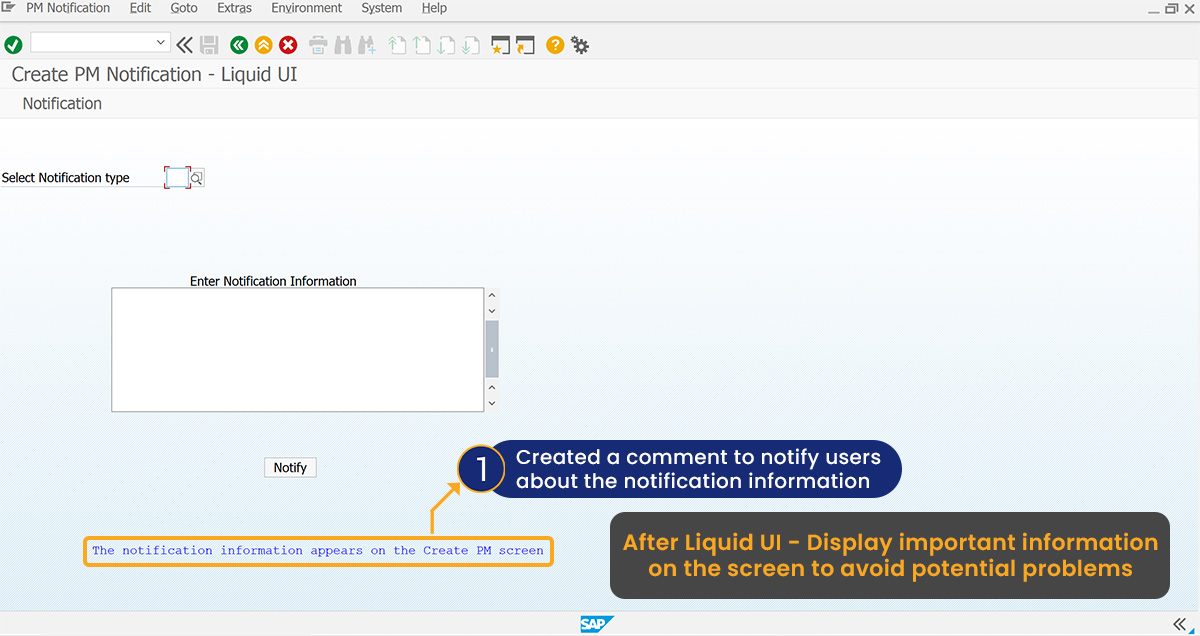Open the PM Notification menu

coord(68,8)
